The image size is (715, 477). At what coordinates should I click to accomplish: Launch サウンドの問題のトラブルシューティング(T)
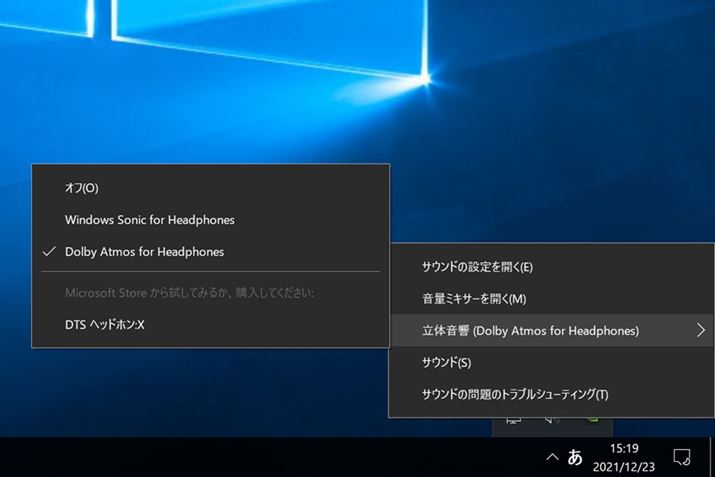552,394
